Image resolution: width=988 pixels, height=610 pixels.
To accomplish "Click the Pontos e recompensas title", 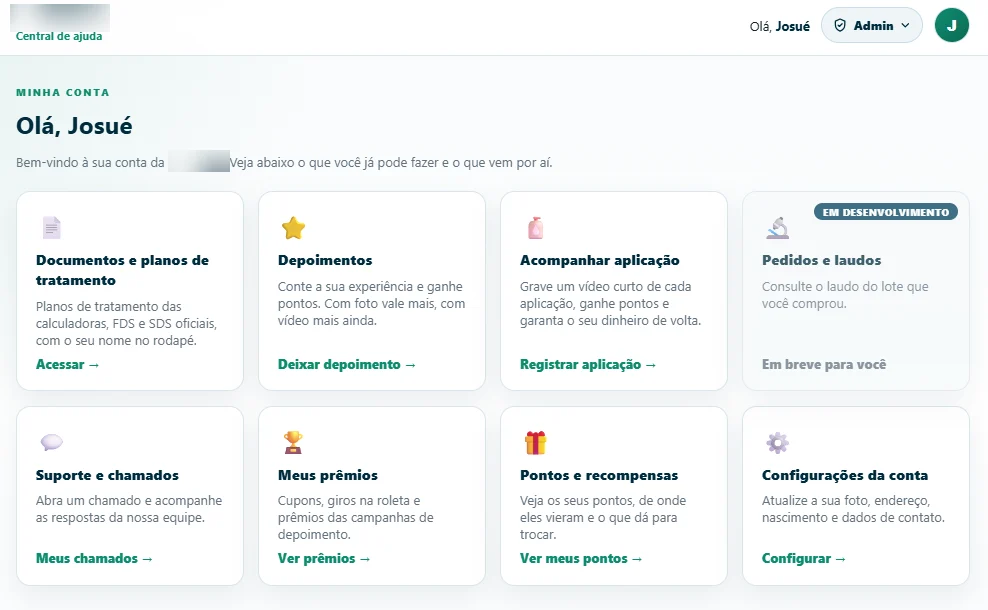I will click(x=599, y=475).
